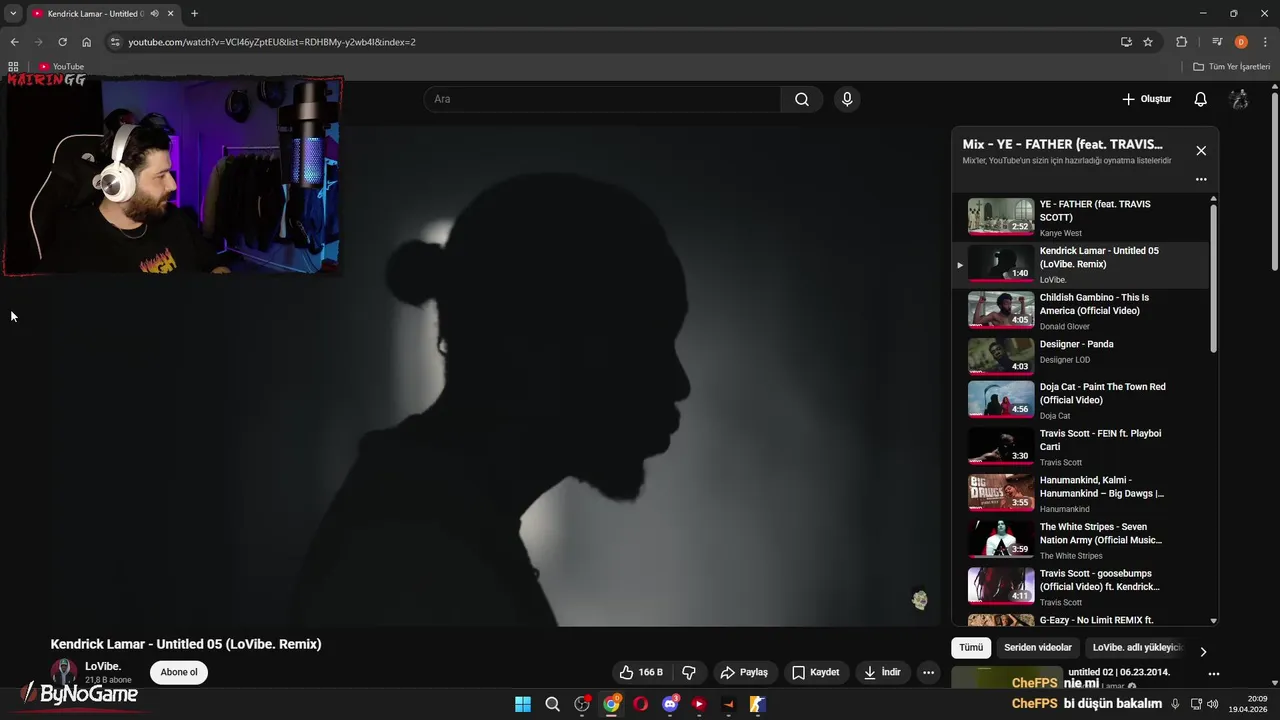Play Doja Cat - Paint The Town Red

click(1080, 400)
